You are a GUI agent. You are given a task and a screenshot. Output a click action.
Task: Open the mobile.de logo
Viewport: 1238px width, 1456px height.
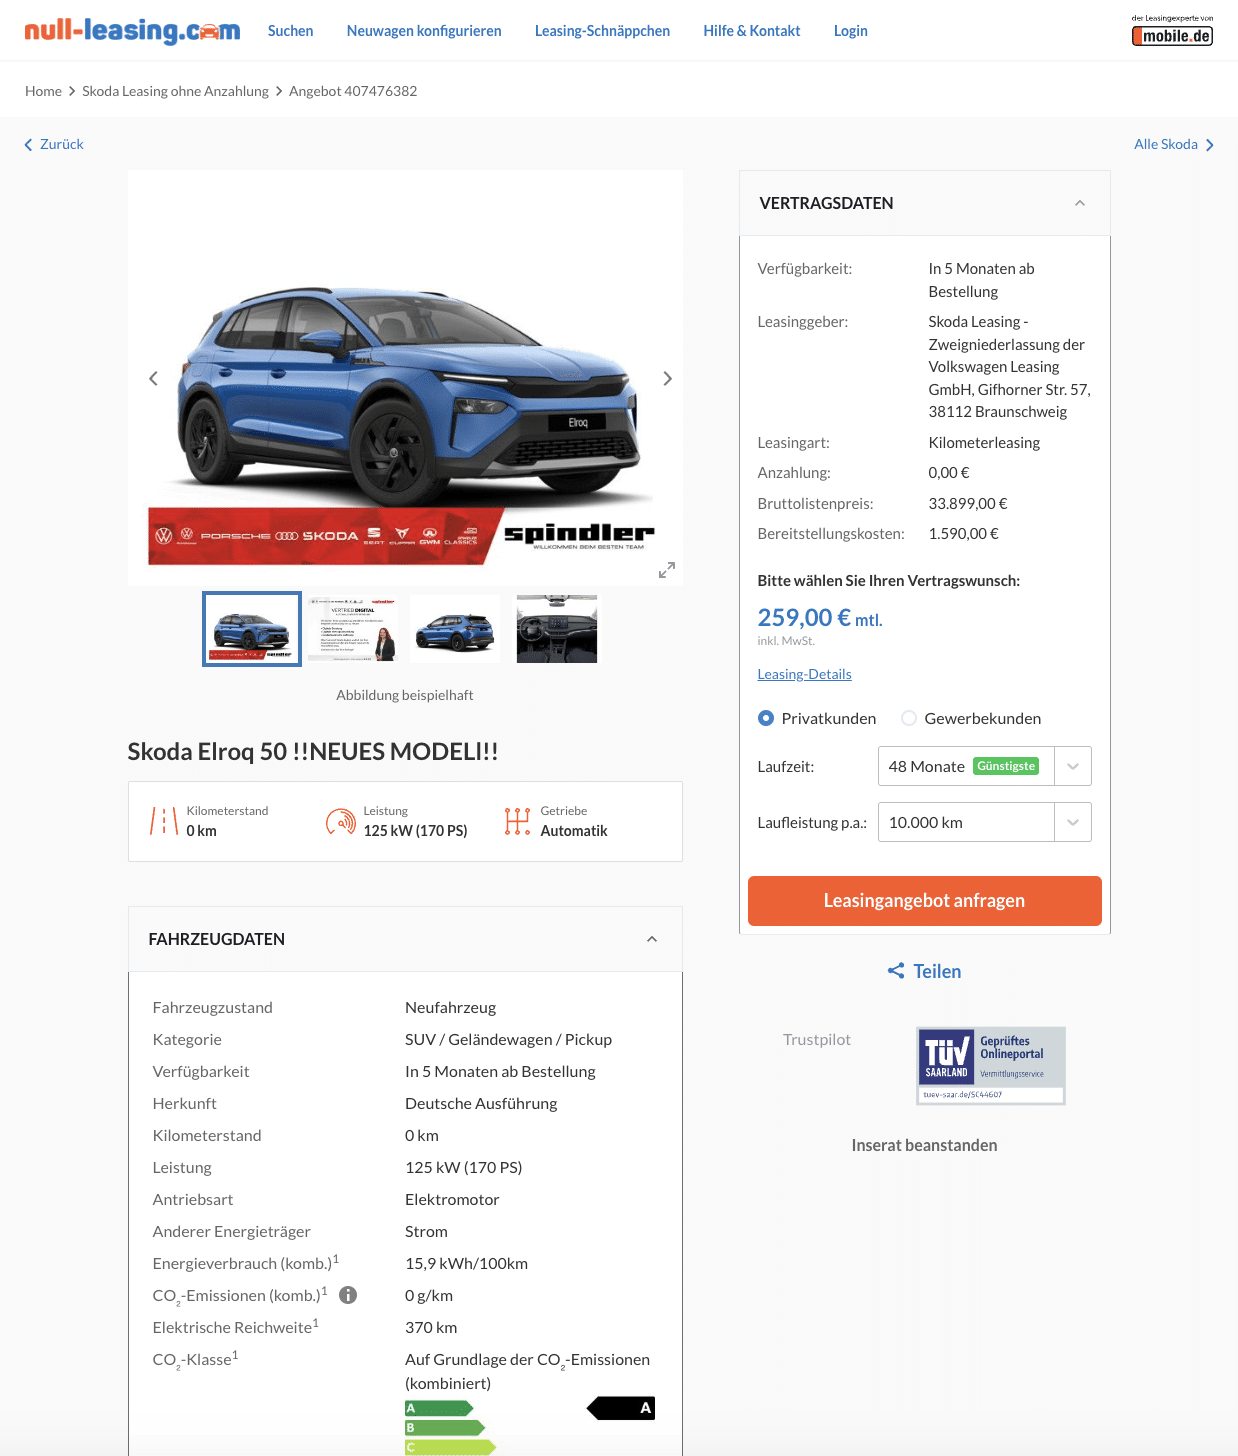tap(1172, 31)
